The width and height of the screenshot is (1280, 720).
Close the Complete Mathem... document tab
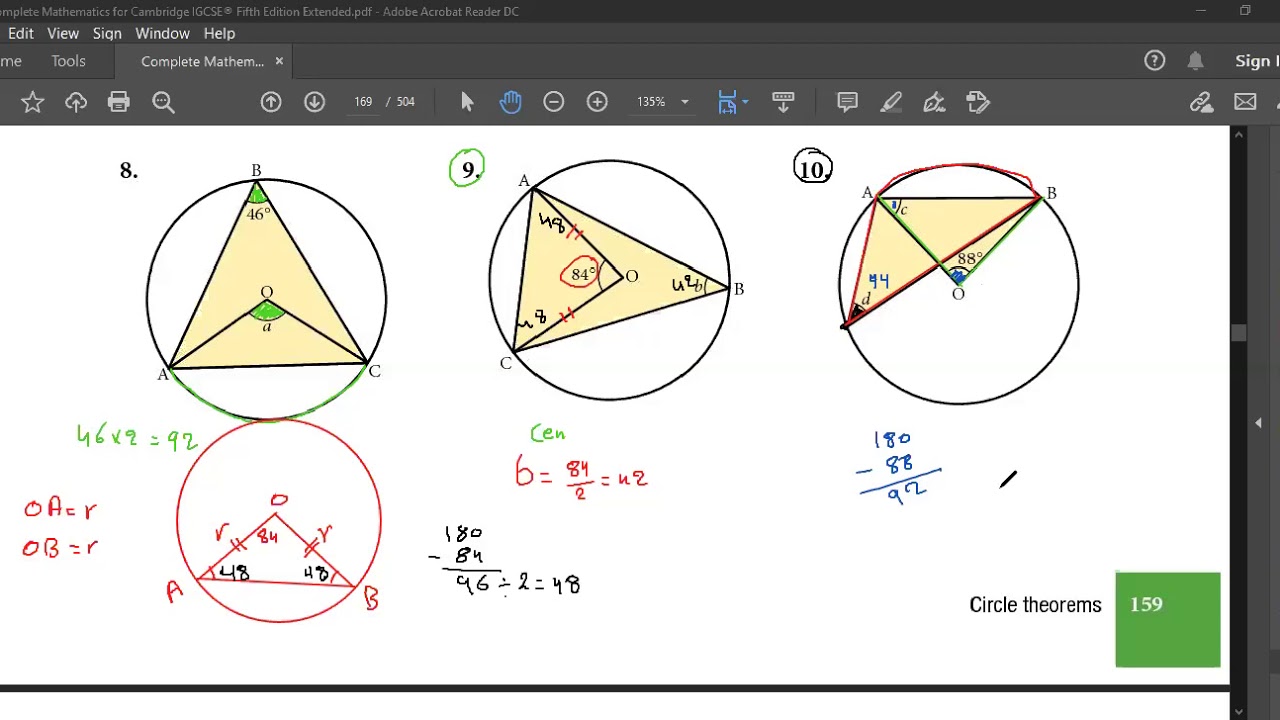279,61
